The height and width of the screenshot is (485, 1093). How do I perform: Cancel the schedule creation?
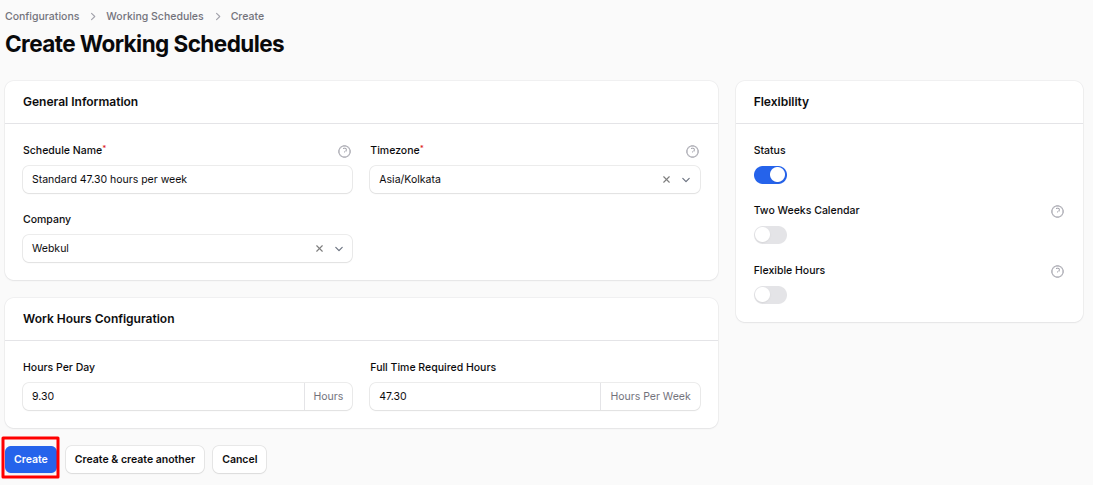point(239,459)
